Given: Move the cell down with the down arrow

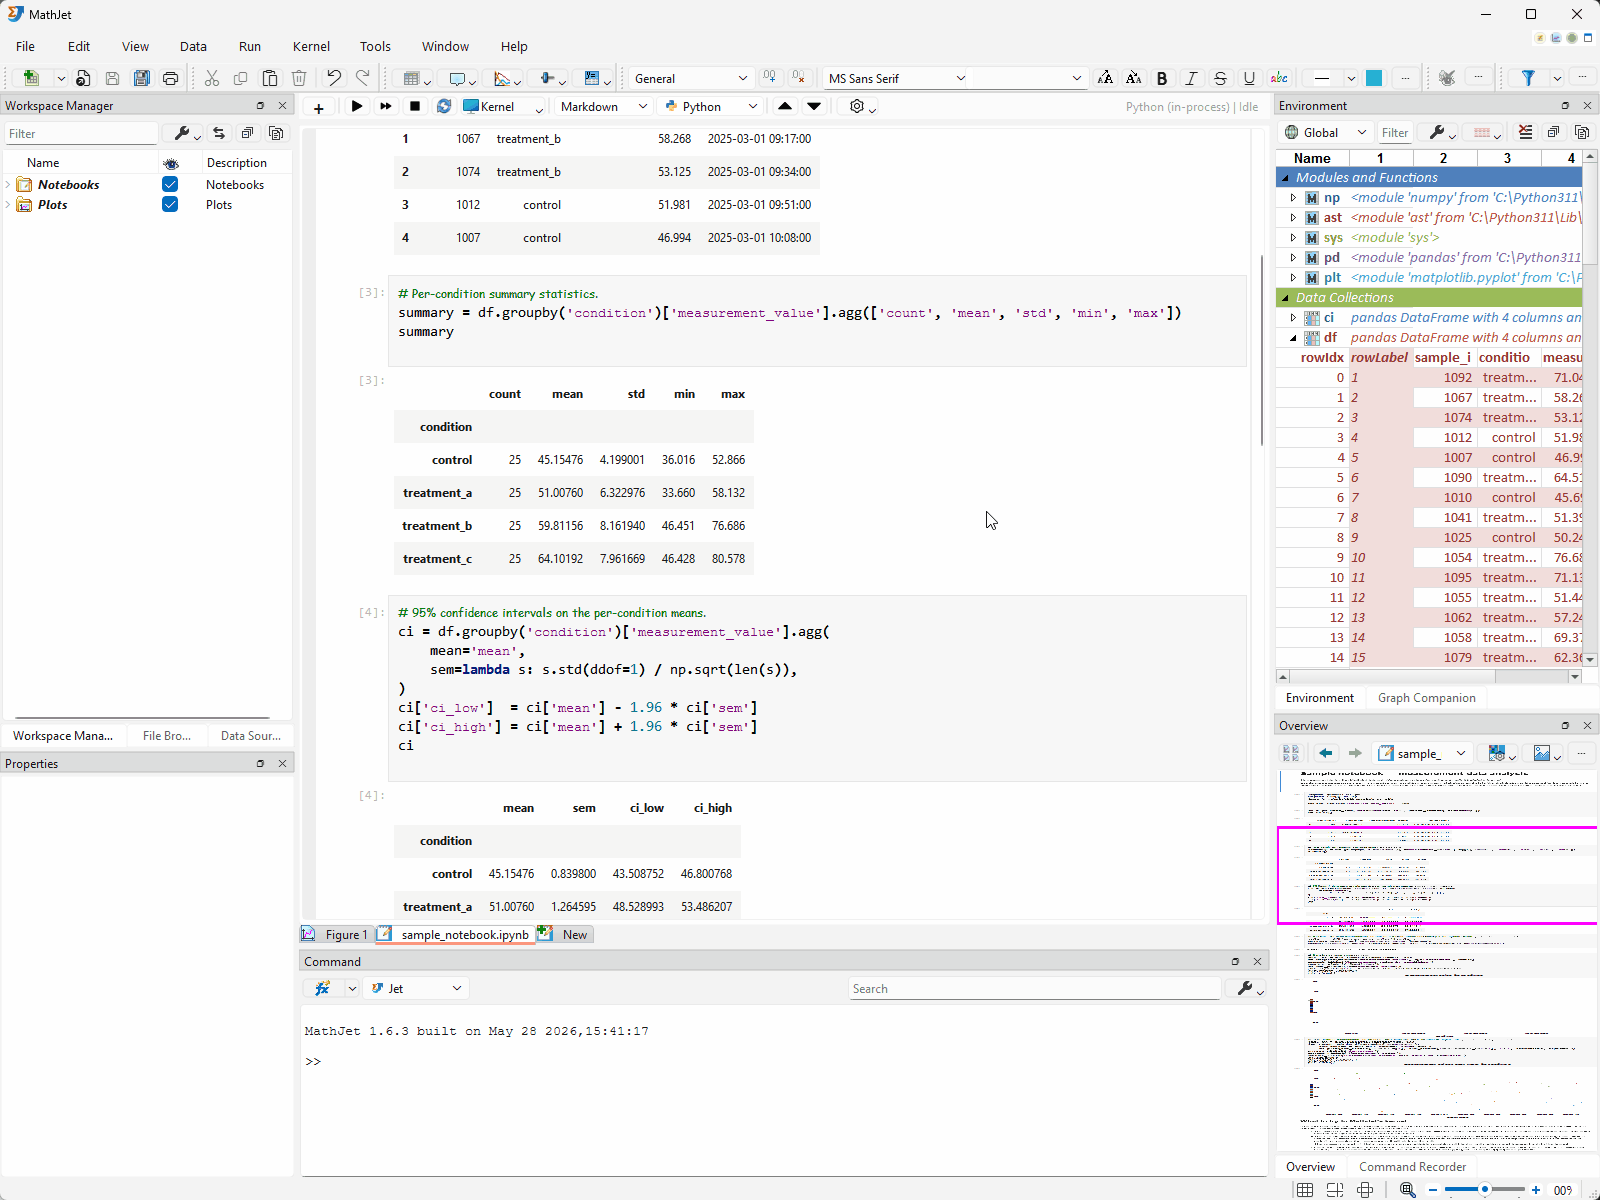Looking at the screenshot, I should coord(814,106).
